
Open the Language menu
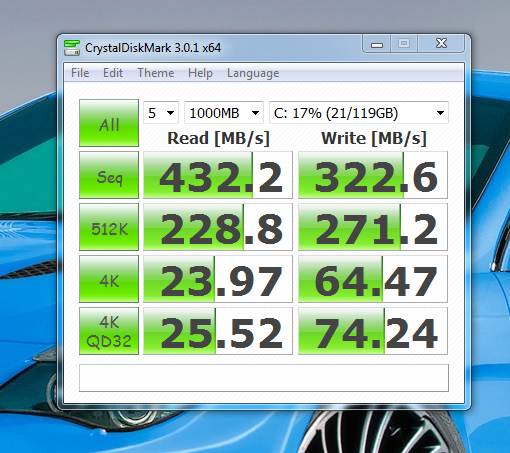coord(253,73)
